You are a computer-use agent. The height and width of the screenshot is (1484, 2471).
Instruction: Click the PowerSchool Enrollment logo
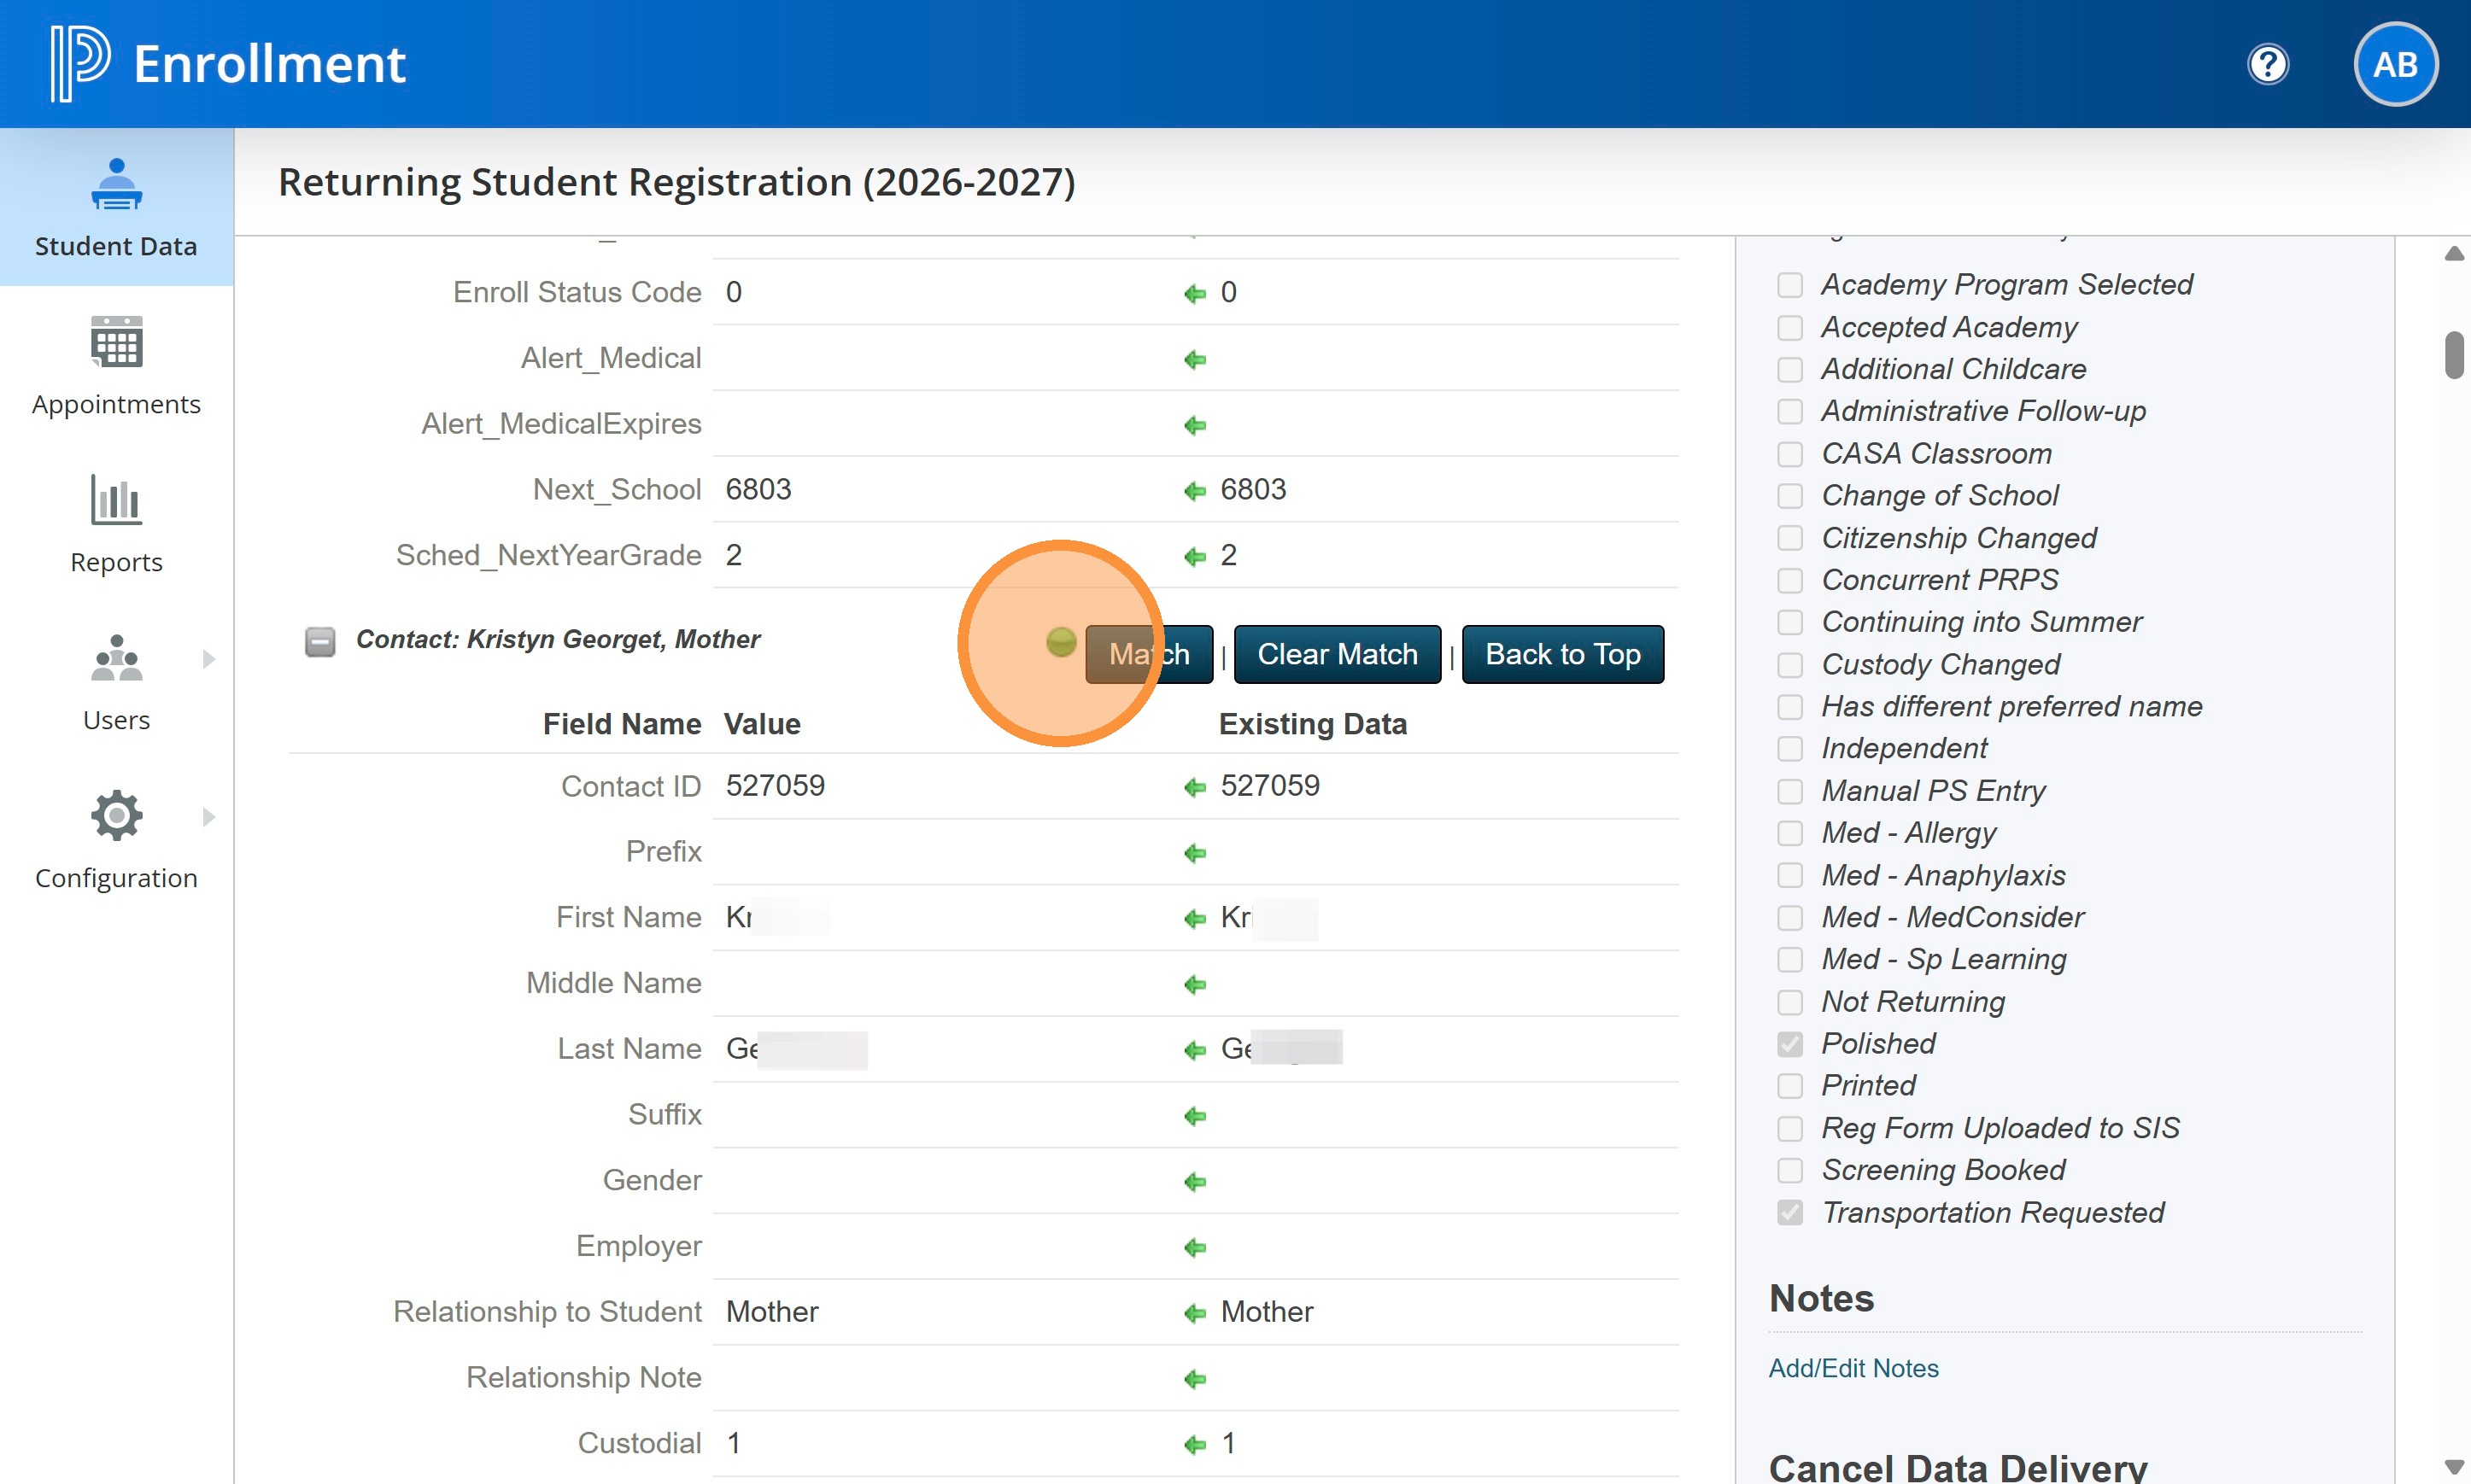pyautogui.click(x=82, y=63)
